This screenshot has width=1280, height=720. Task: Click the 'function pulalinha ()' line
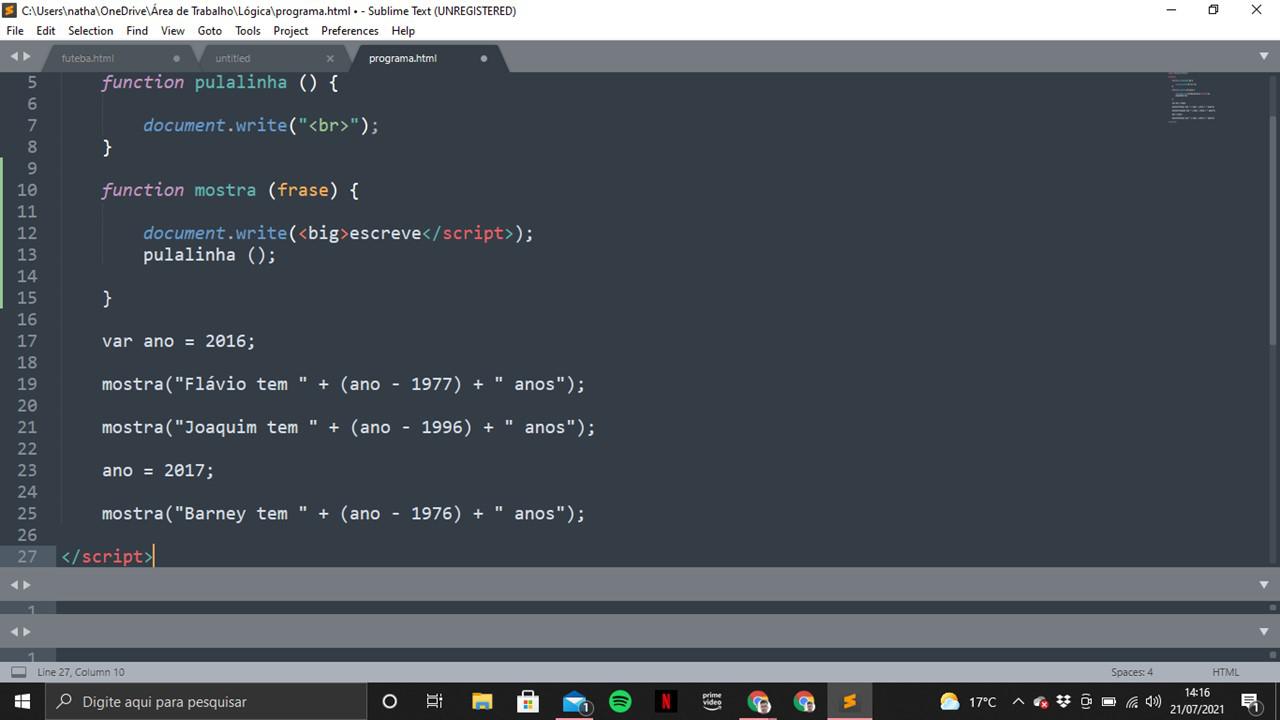point(220,82)
